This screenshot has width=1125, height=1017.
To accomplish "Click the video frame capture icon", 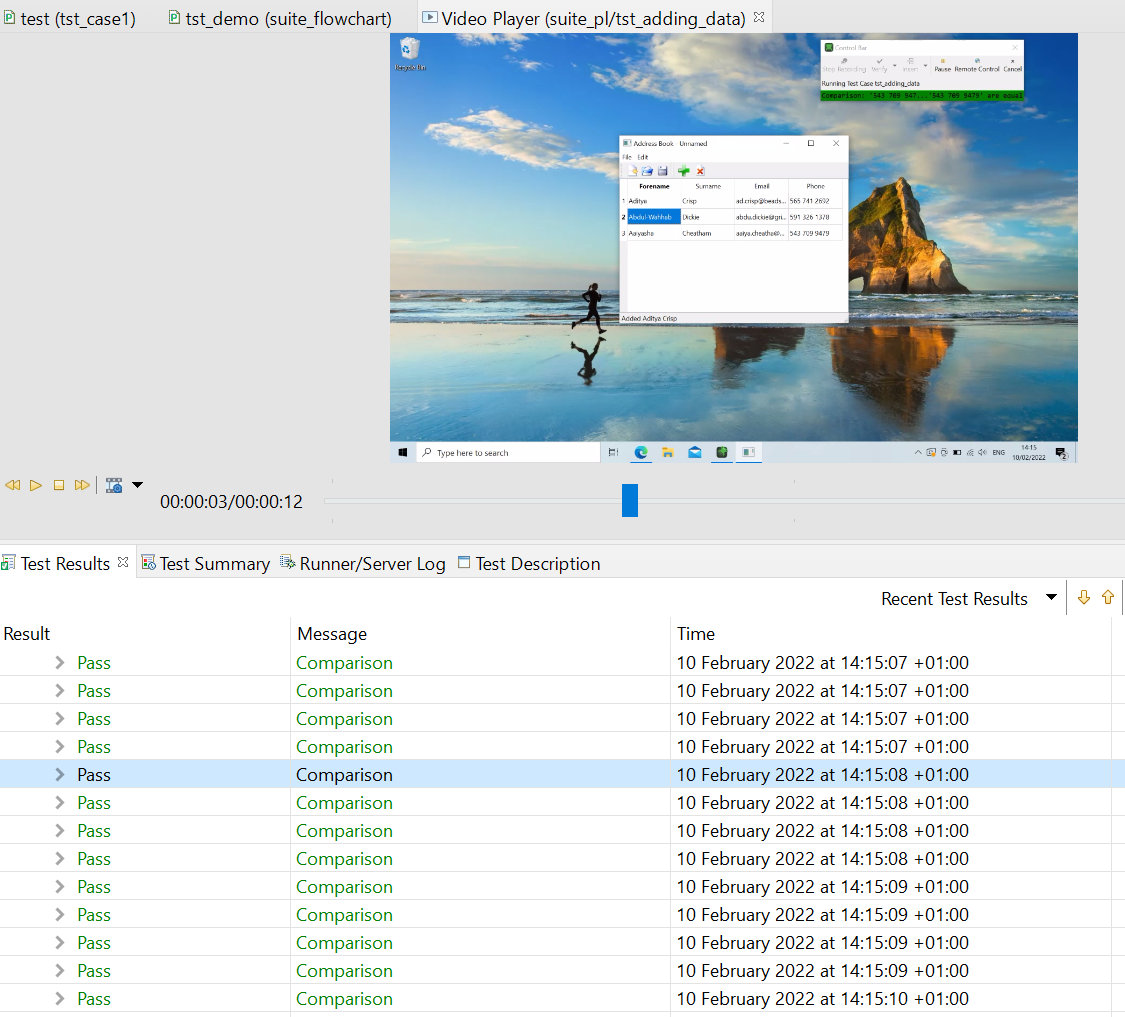I will coord(114,485).
